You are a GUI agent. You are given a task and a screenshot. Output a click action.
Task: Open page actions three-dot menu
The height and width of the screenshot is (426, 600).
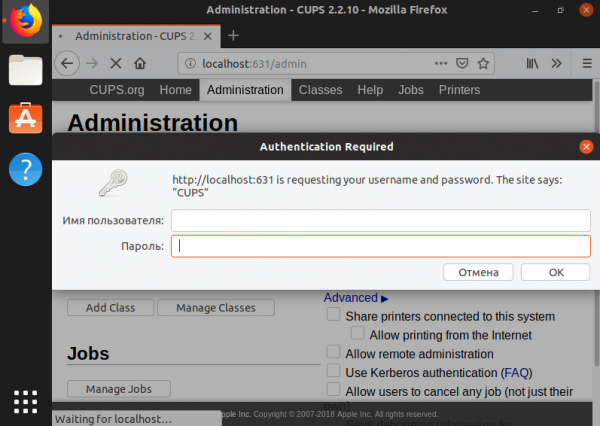click(441, 64)
